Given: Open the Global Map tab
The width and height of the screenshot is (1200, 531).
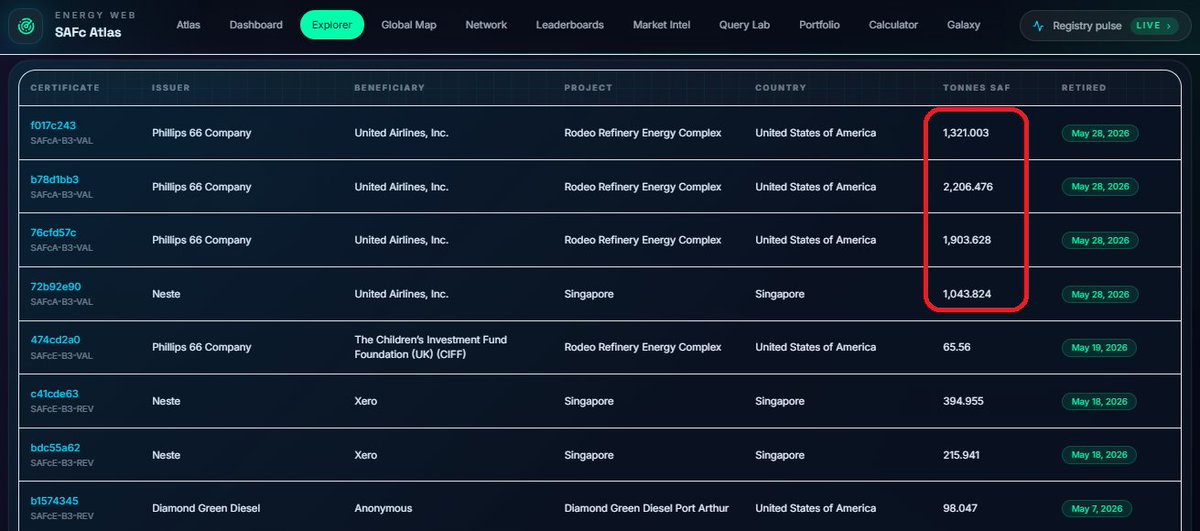Looking at the screenshot, I should (x=409, y=25).
